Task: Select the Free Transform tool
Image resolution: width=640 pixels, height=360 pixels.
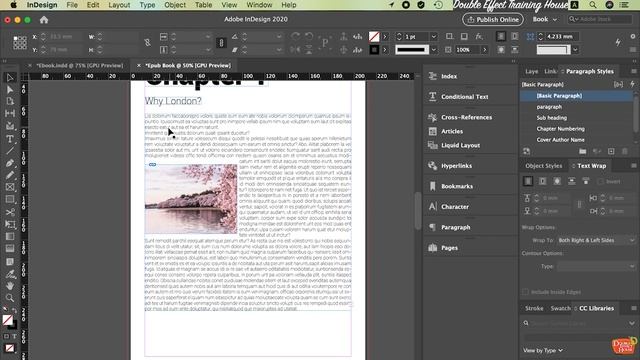Action: click(10, 224)
